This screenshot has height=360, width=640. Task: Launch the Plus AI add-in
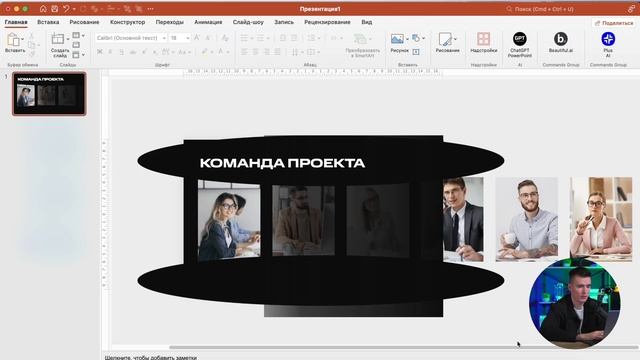[x=608, y=44]
